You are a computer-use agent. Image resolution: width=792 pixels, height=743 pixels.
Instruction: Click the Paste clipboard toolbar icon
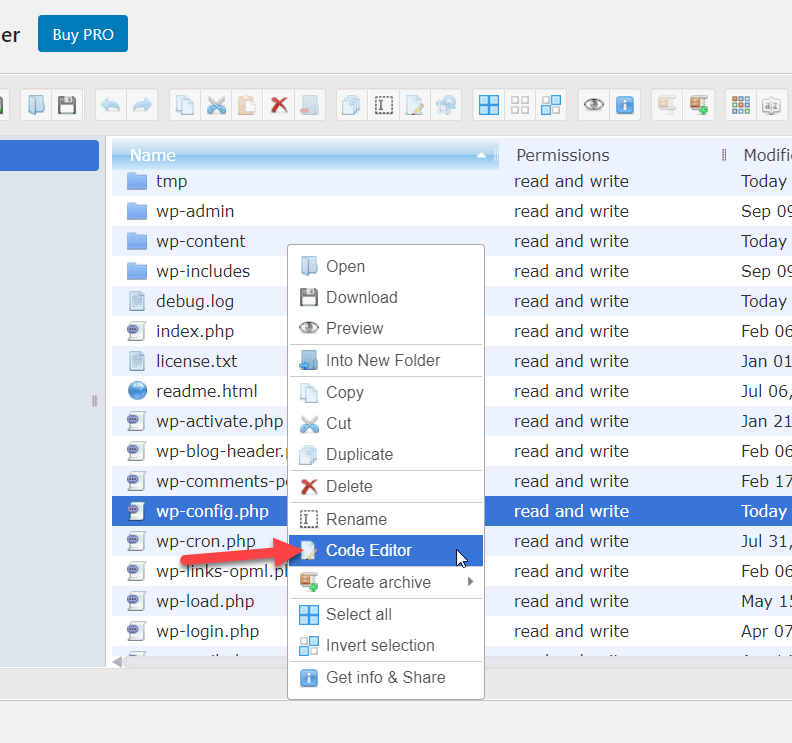pyautogui.click(x=247, y=105)
